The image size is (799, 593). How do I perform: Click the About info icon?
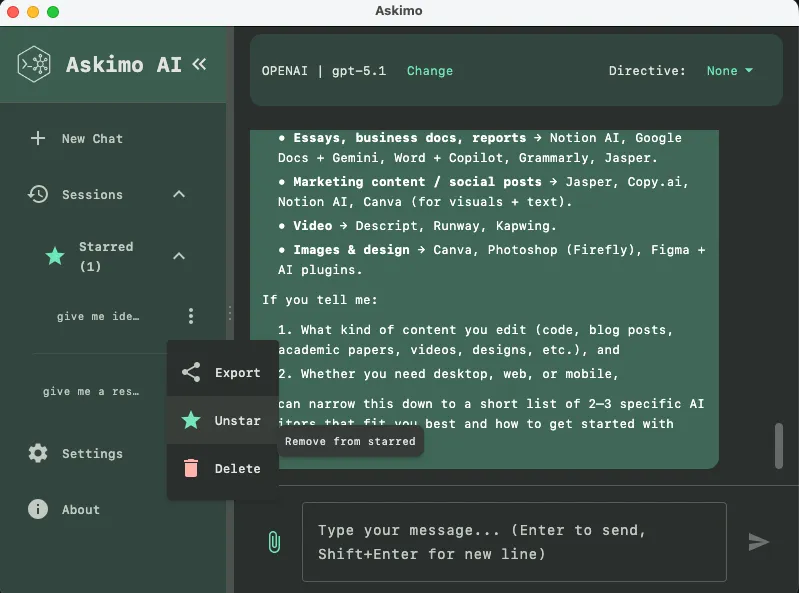pyautogui.click(x=38, y=509)
